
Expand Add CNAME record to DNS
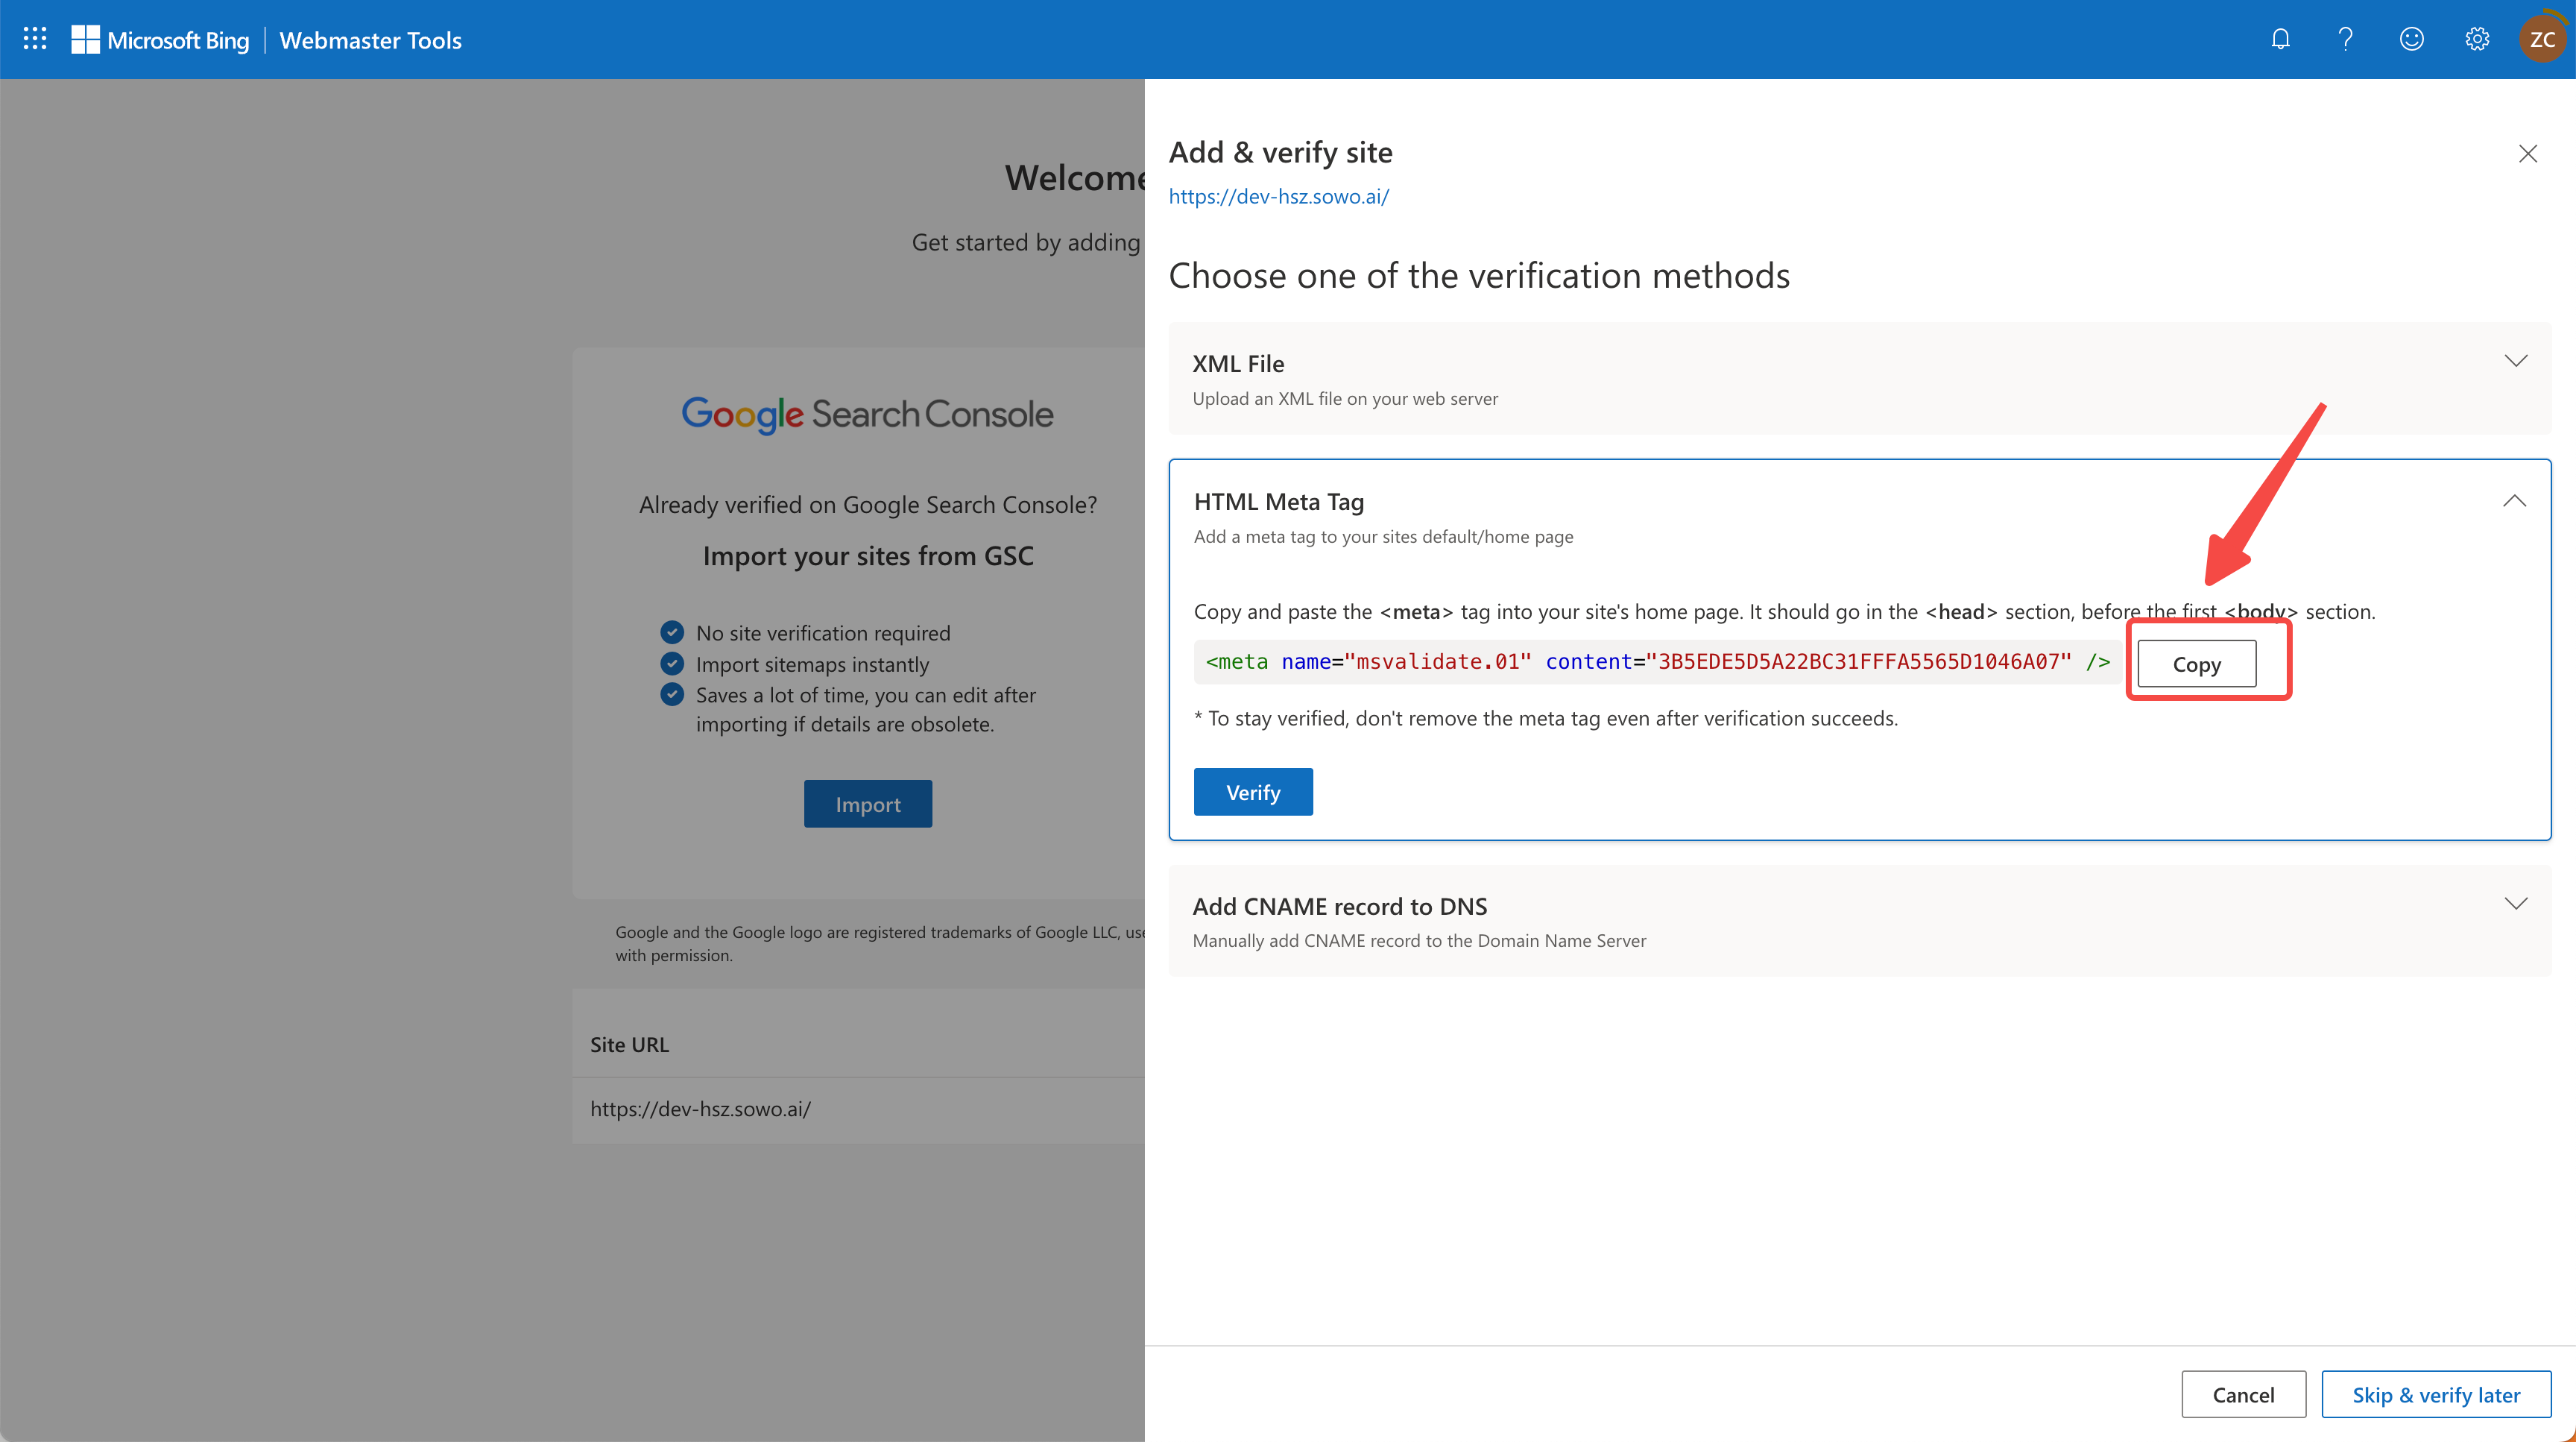pos(2515,904)
